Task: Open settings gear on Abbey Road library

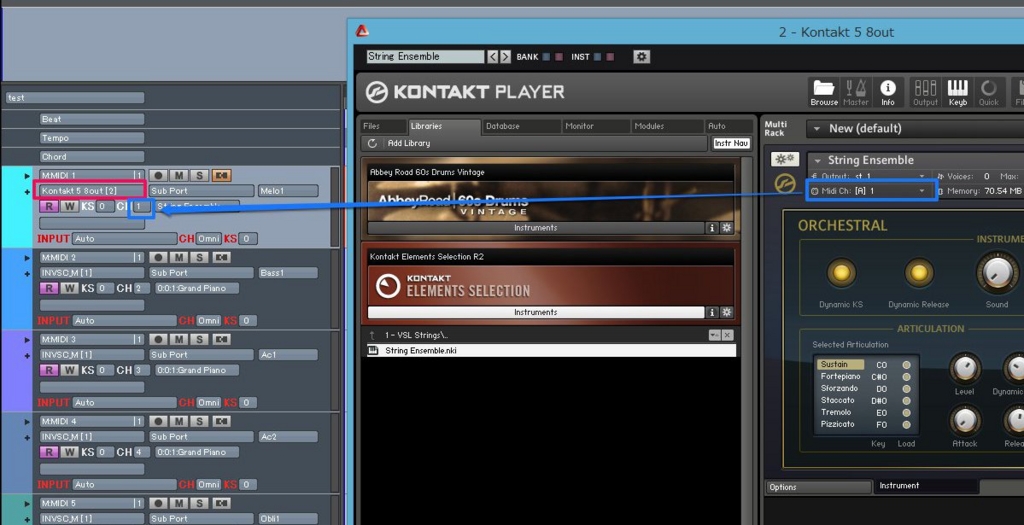Action: click(727, 228)
